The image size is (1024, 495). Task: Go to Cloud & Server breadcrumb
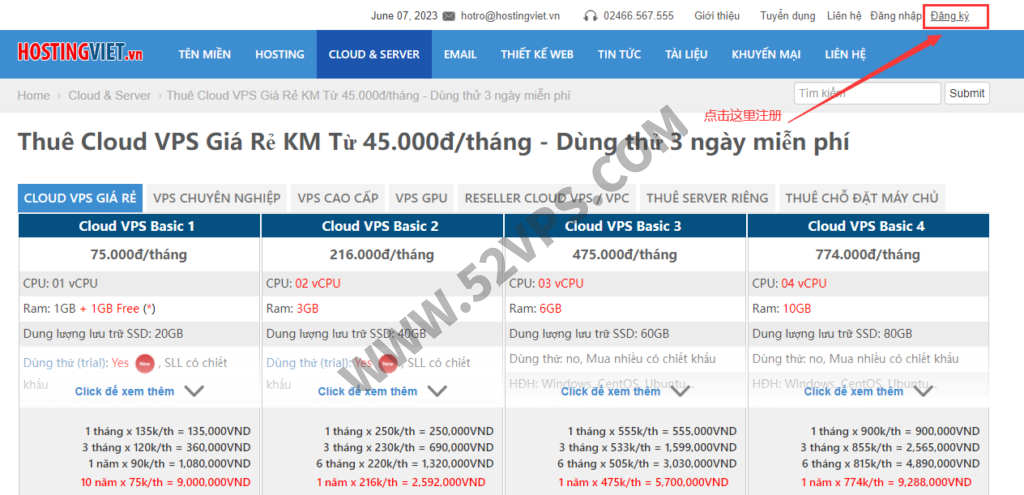pyautogui.click(x=110, y=95)
